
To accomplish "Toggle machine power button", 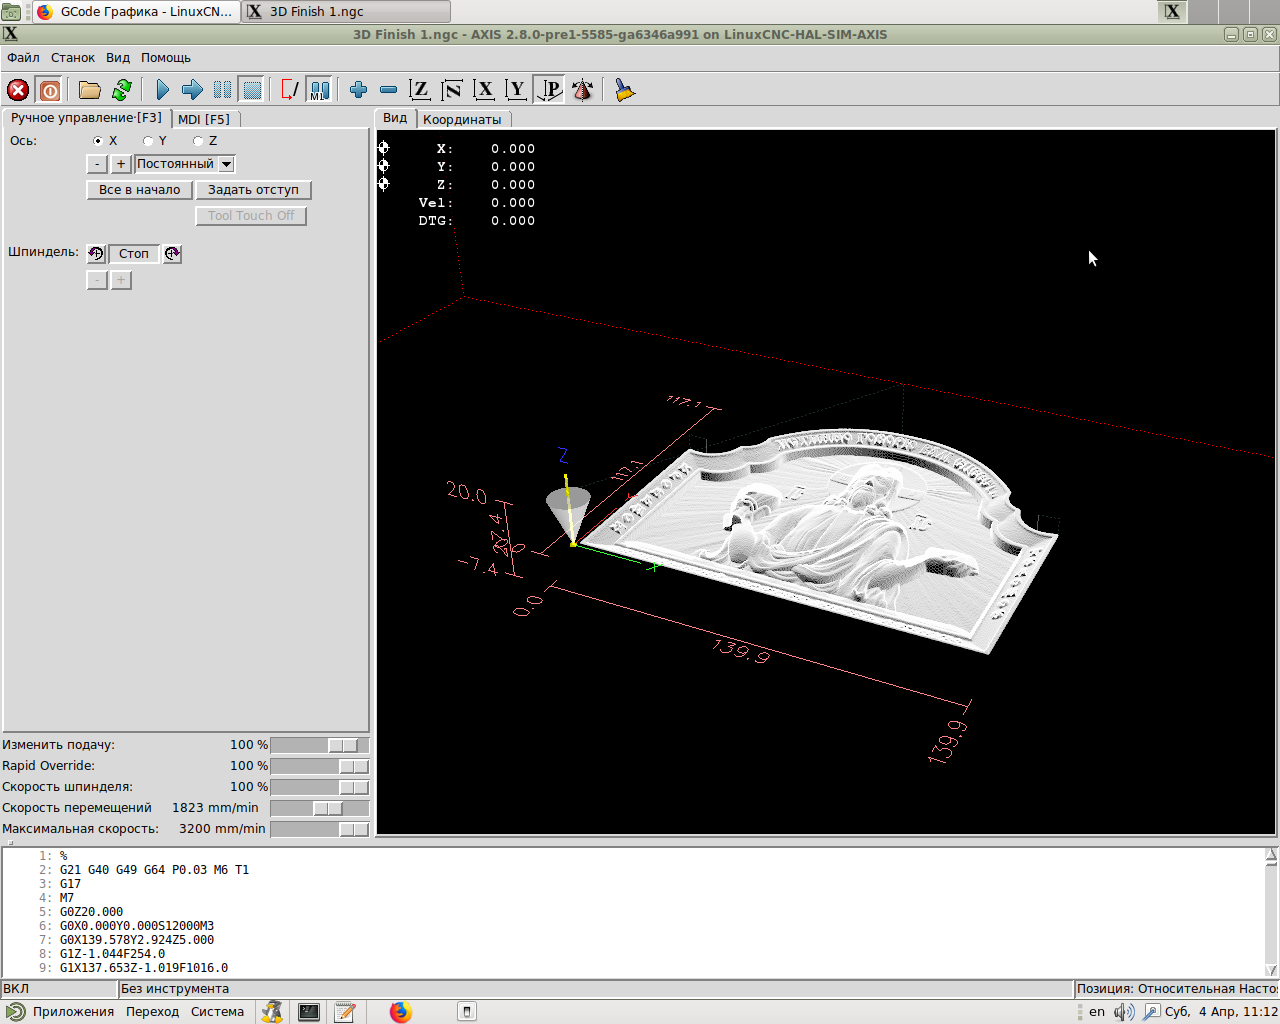I will (x=49, y=90).
